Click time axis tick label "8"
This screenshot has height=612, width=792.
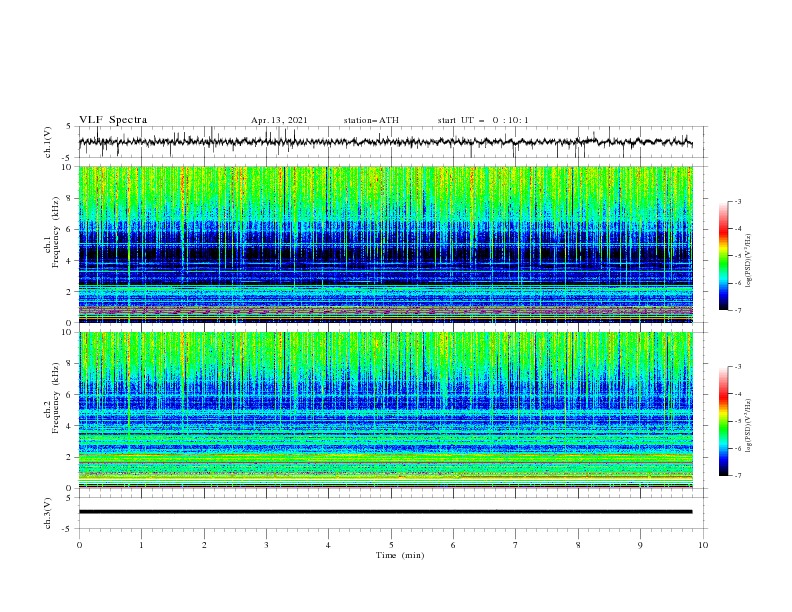click(x=578, y=545)
